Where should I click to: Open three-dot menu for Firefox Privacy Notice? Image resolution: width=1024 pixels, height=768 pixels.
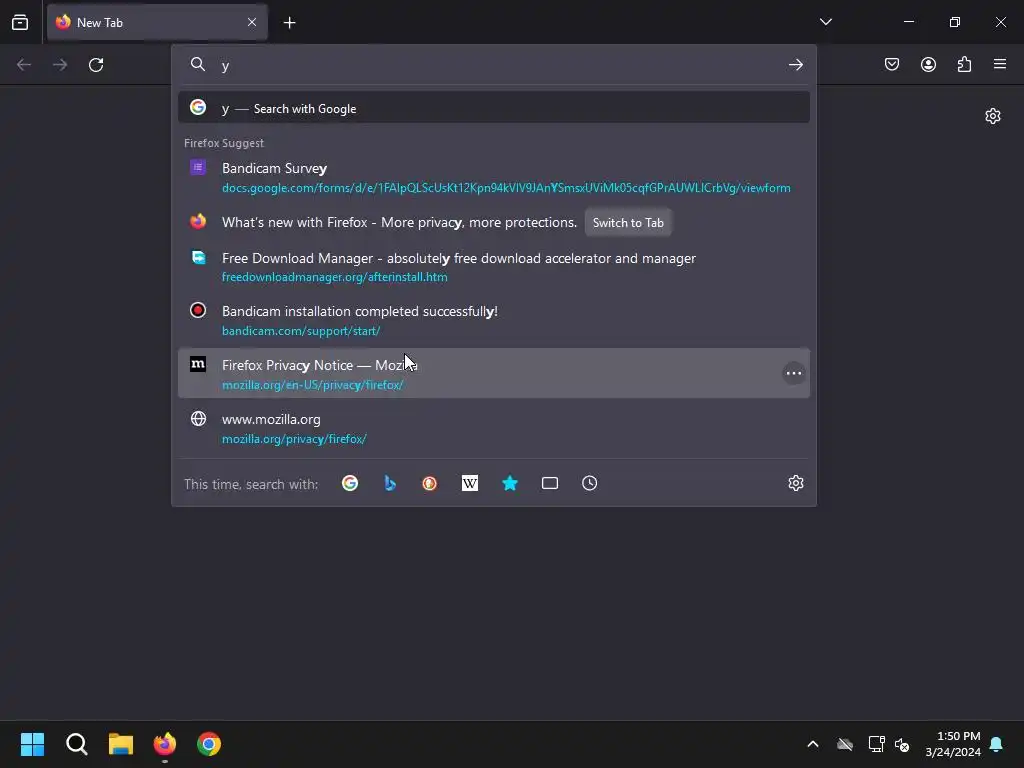pos(793,374)
